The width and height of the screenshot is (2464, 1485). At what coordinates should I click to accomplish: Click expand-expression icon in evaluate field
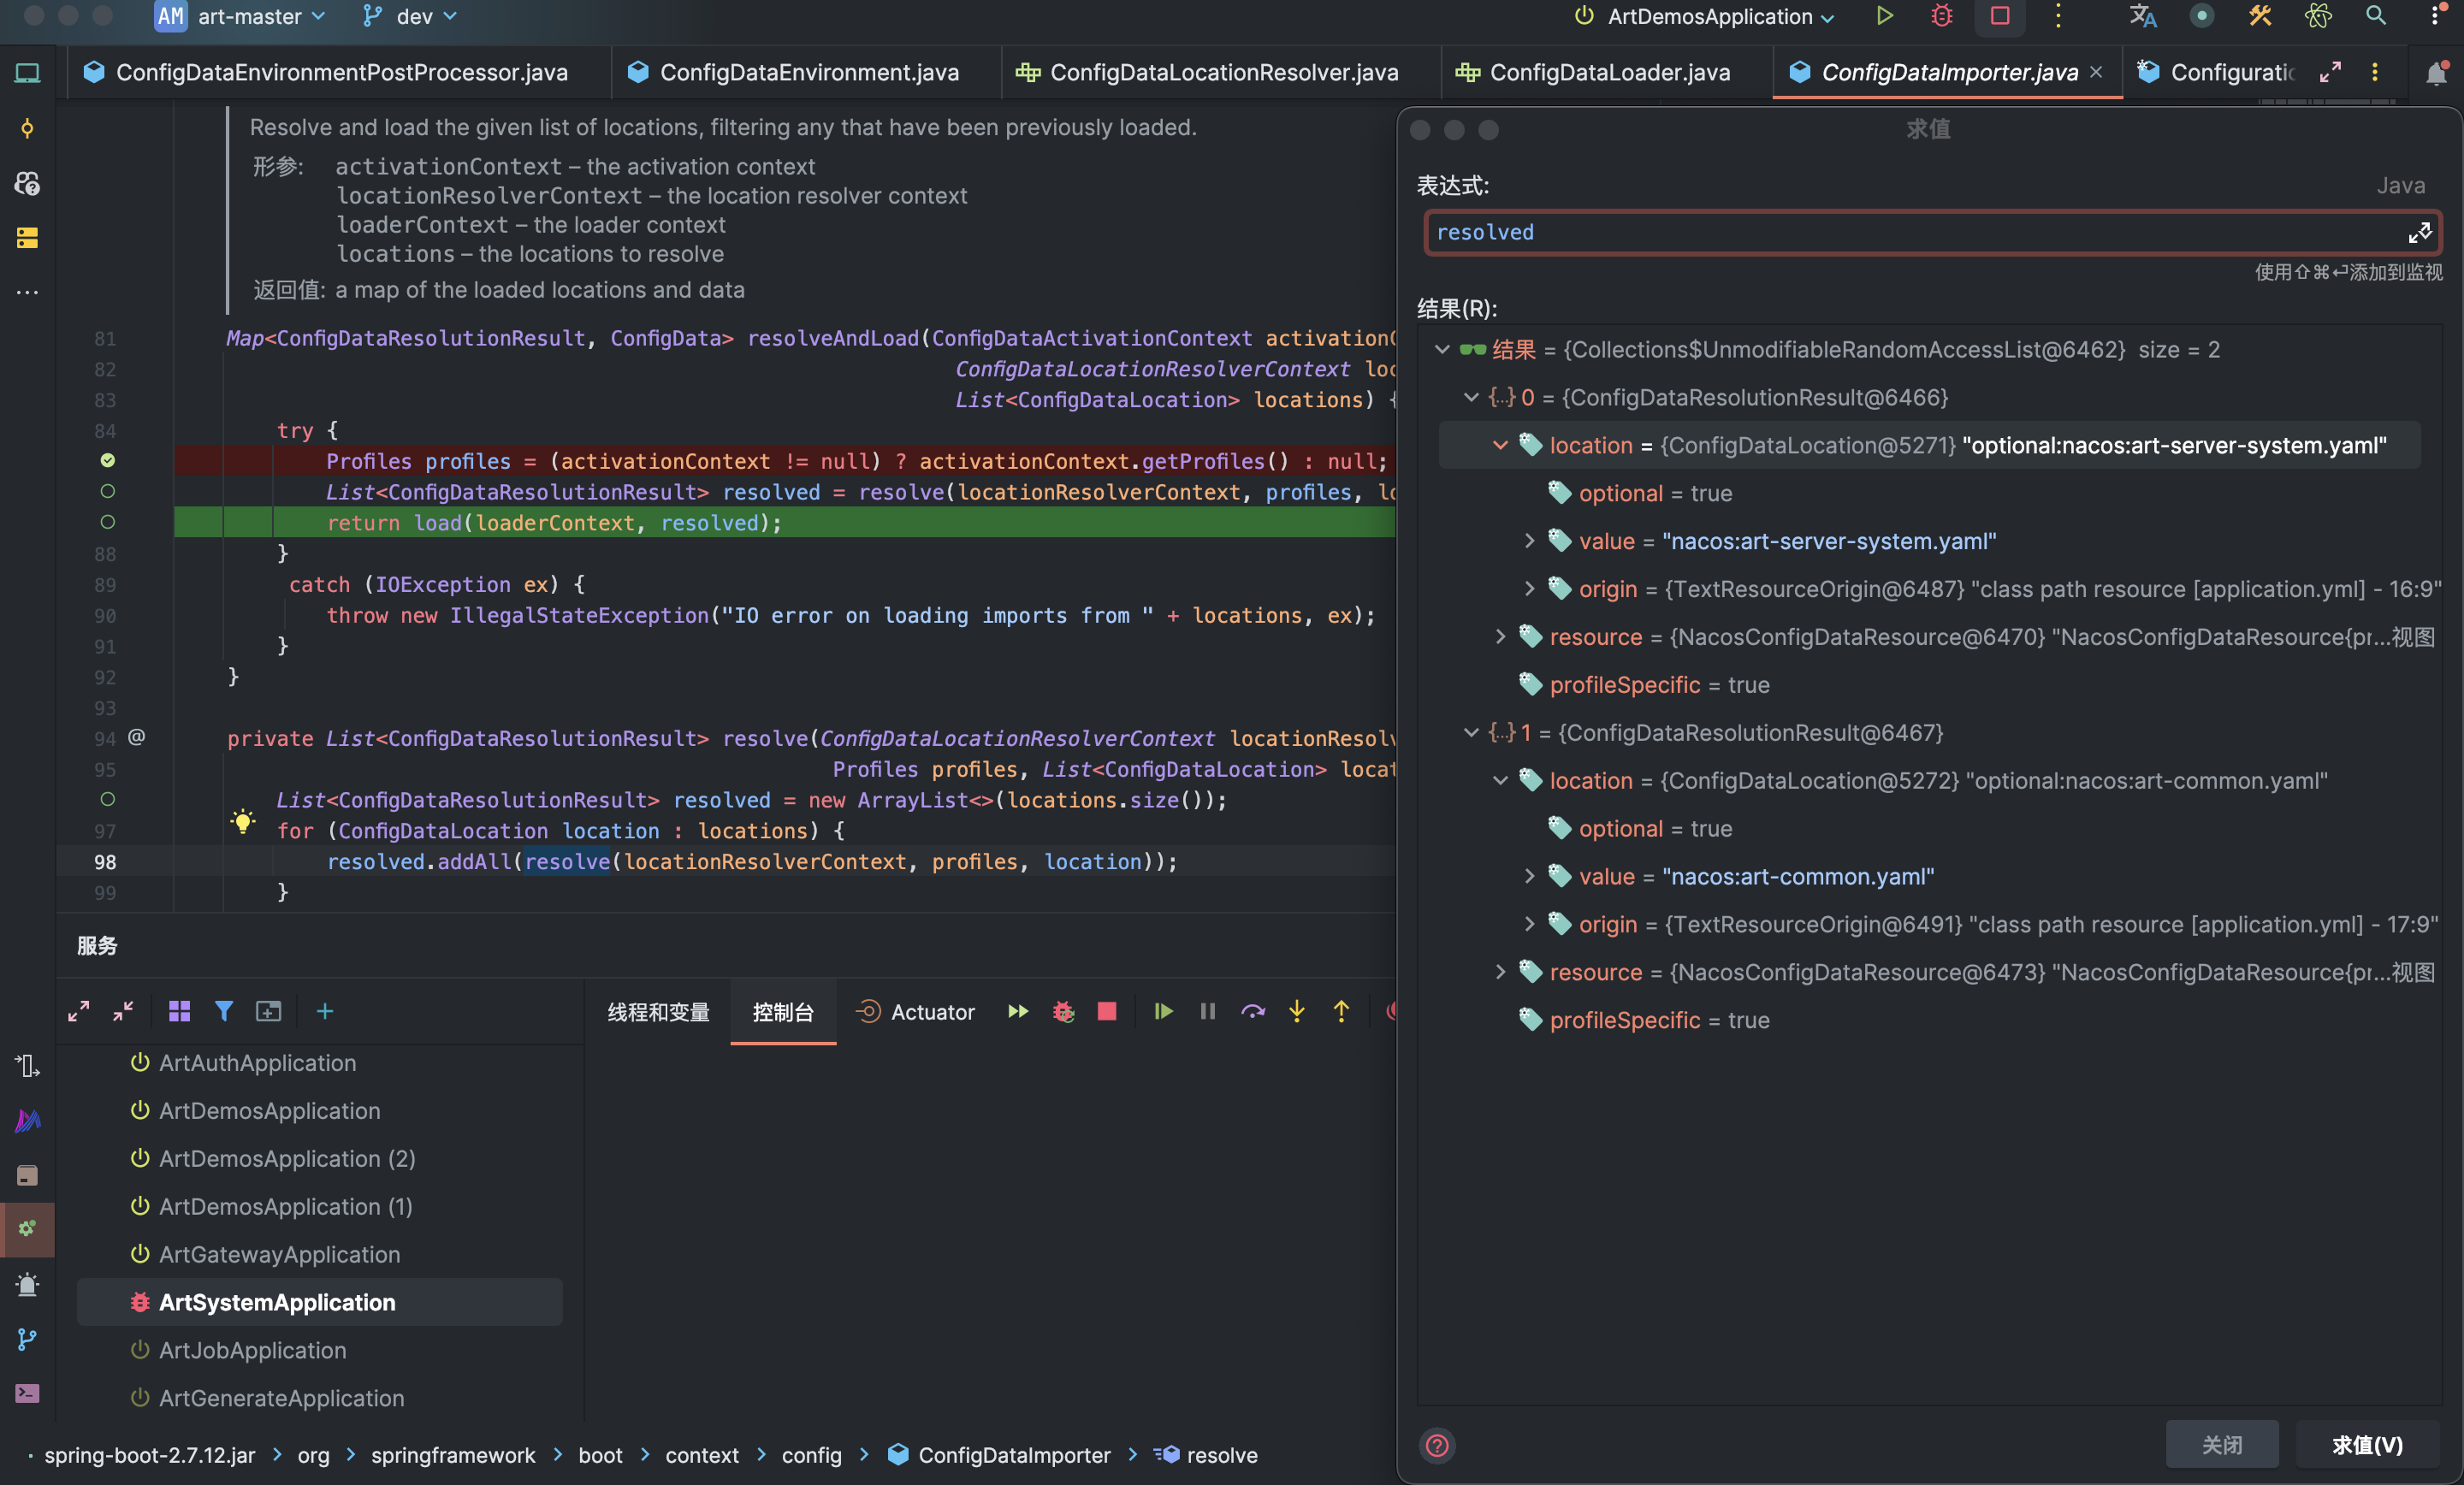pos(2419,233)
